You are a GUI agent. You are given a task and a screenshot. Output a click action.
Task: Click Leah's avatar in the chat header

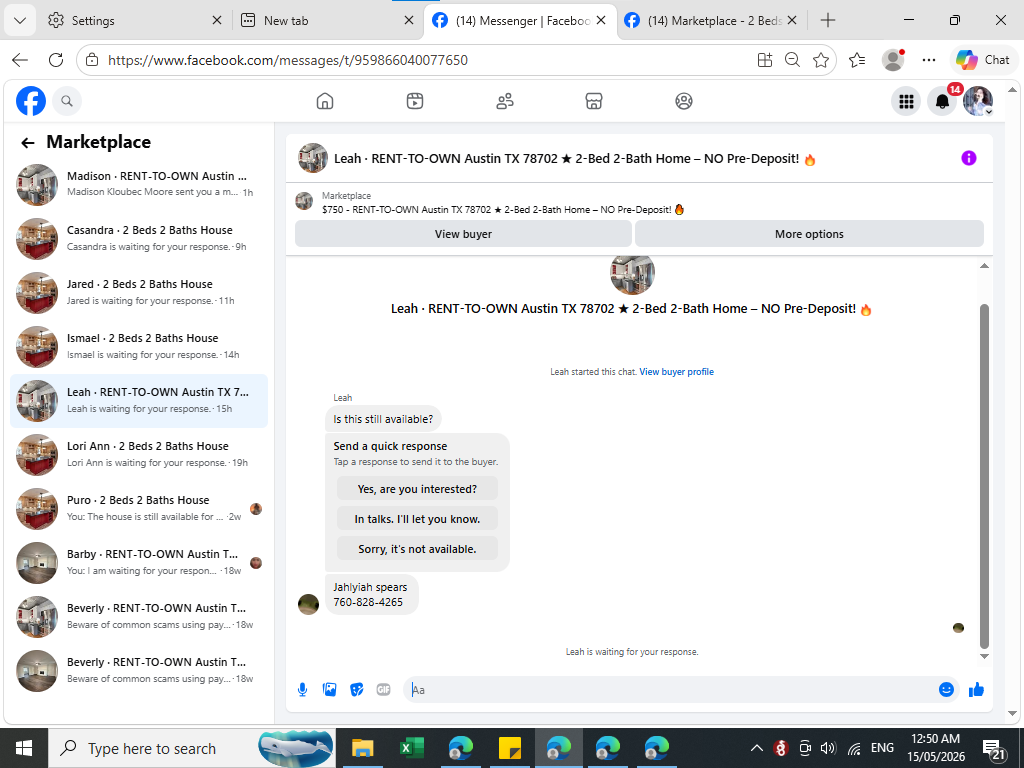point(313,158)
